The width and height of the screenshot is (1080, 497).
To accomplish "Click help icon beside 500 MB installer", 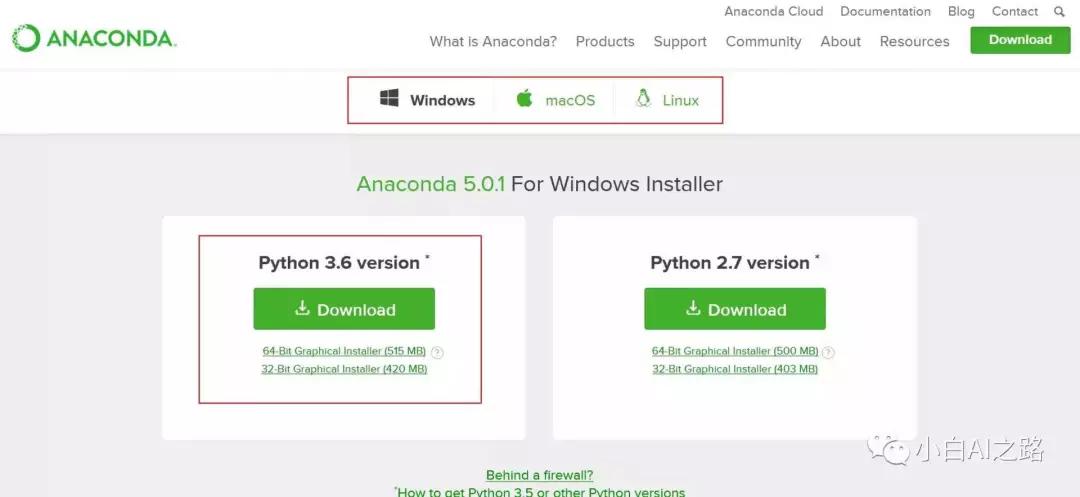I will (828, 352).
